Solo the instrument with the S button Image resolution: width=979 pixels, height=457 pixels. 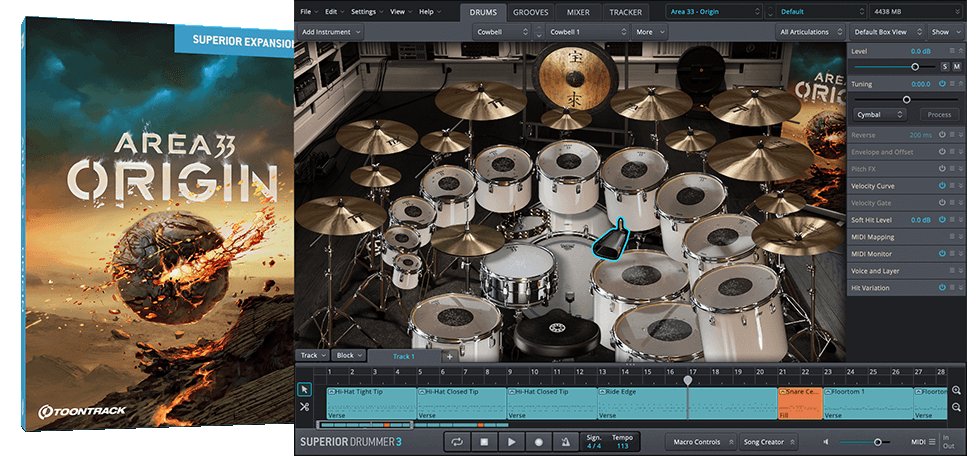pyautogui.click(x=945, y=67)
